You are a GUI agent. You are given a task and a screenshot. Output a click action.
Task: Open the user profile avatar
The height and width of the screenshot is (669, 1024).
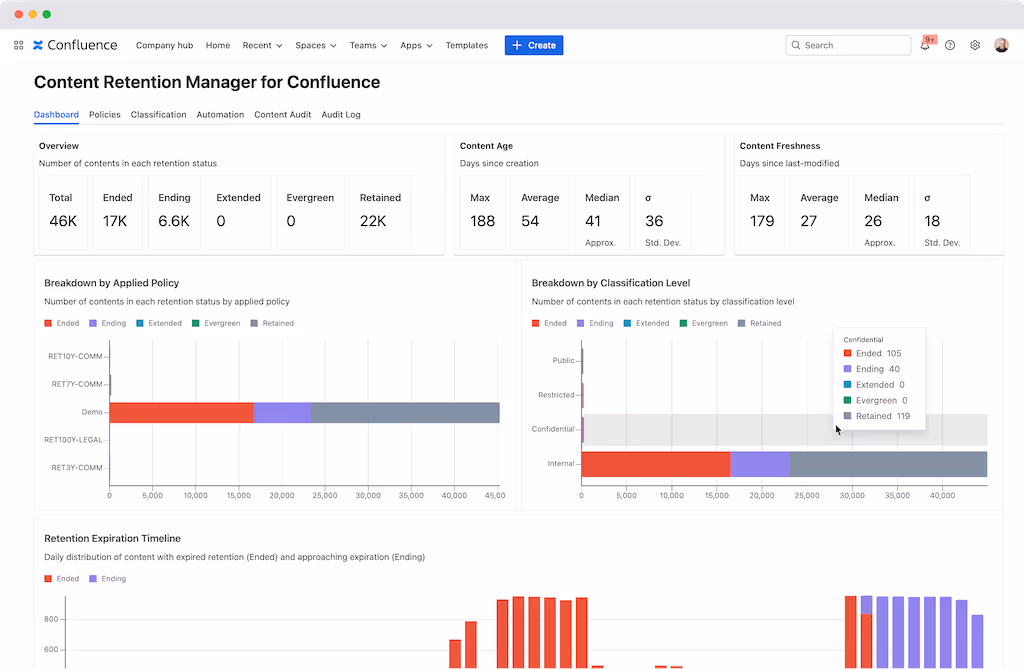tap(1000, 45)
